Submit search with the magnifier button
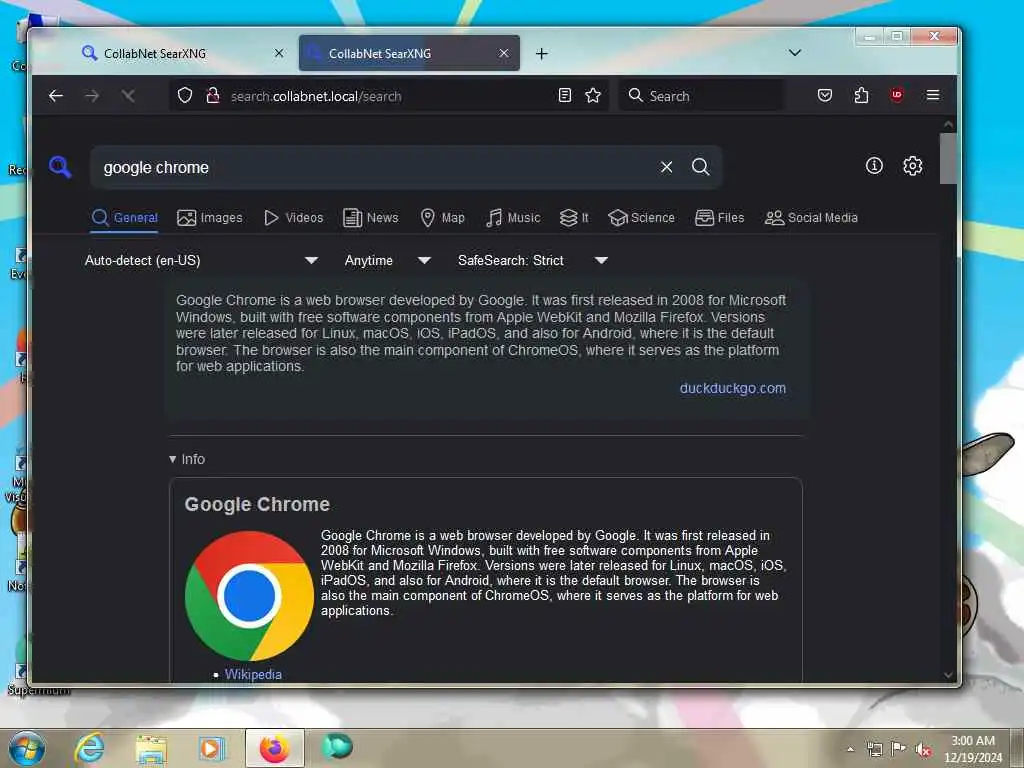This screenshot has height=768, width=1024. point(701,167)
